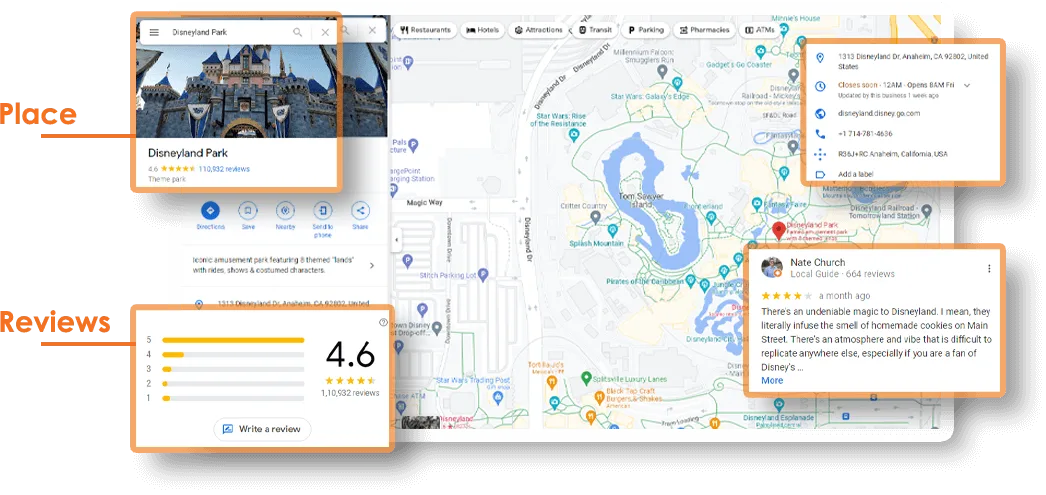The image size is (1046, 495).
Task: Filter map by Transit chip
Action: [596, 30]
